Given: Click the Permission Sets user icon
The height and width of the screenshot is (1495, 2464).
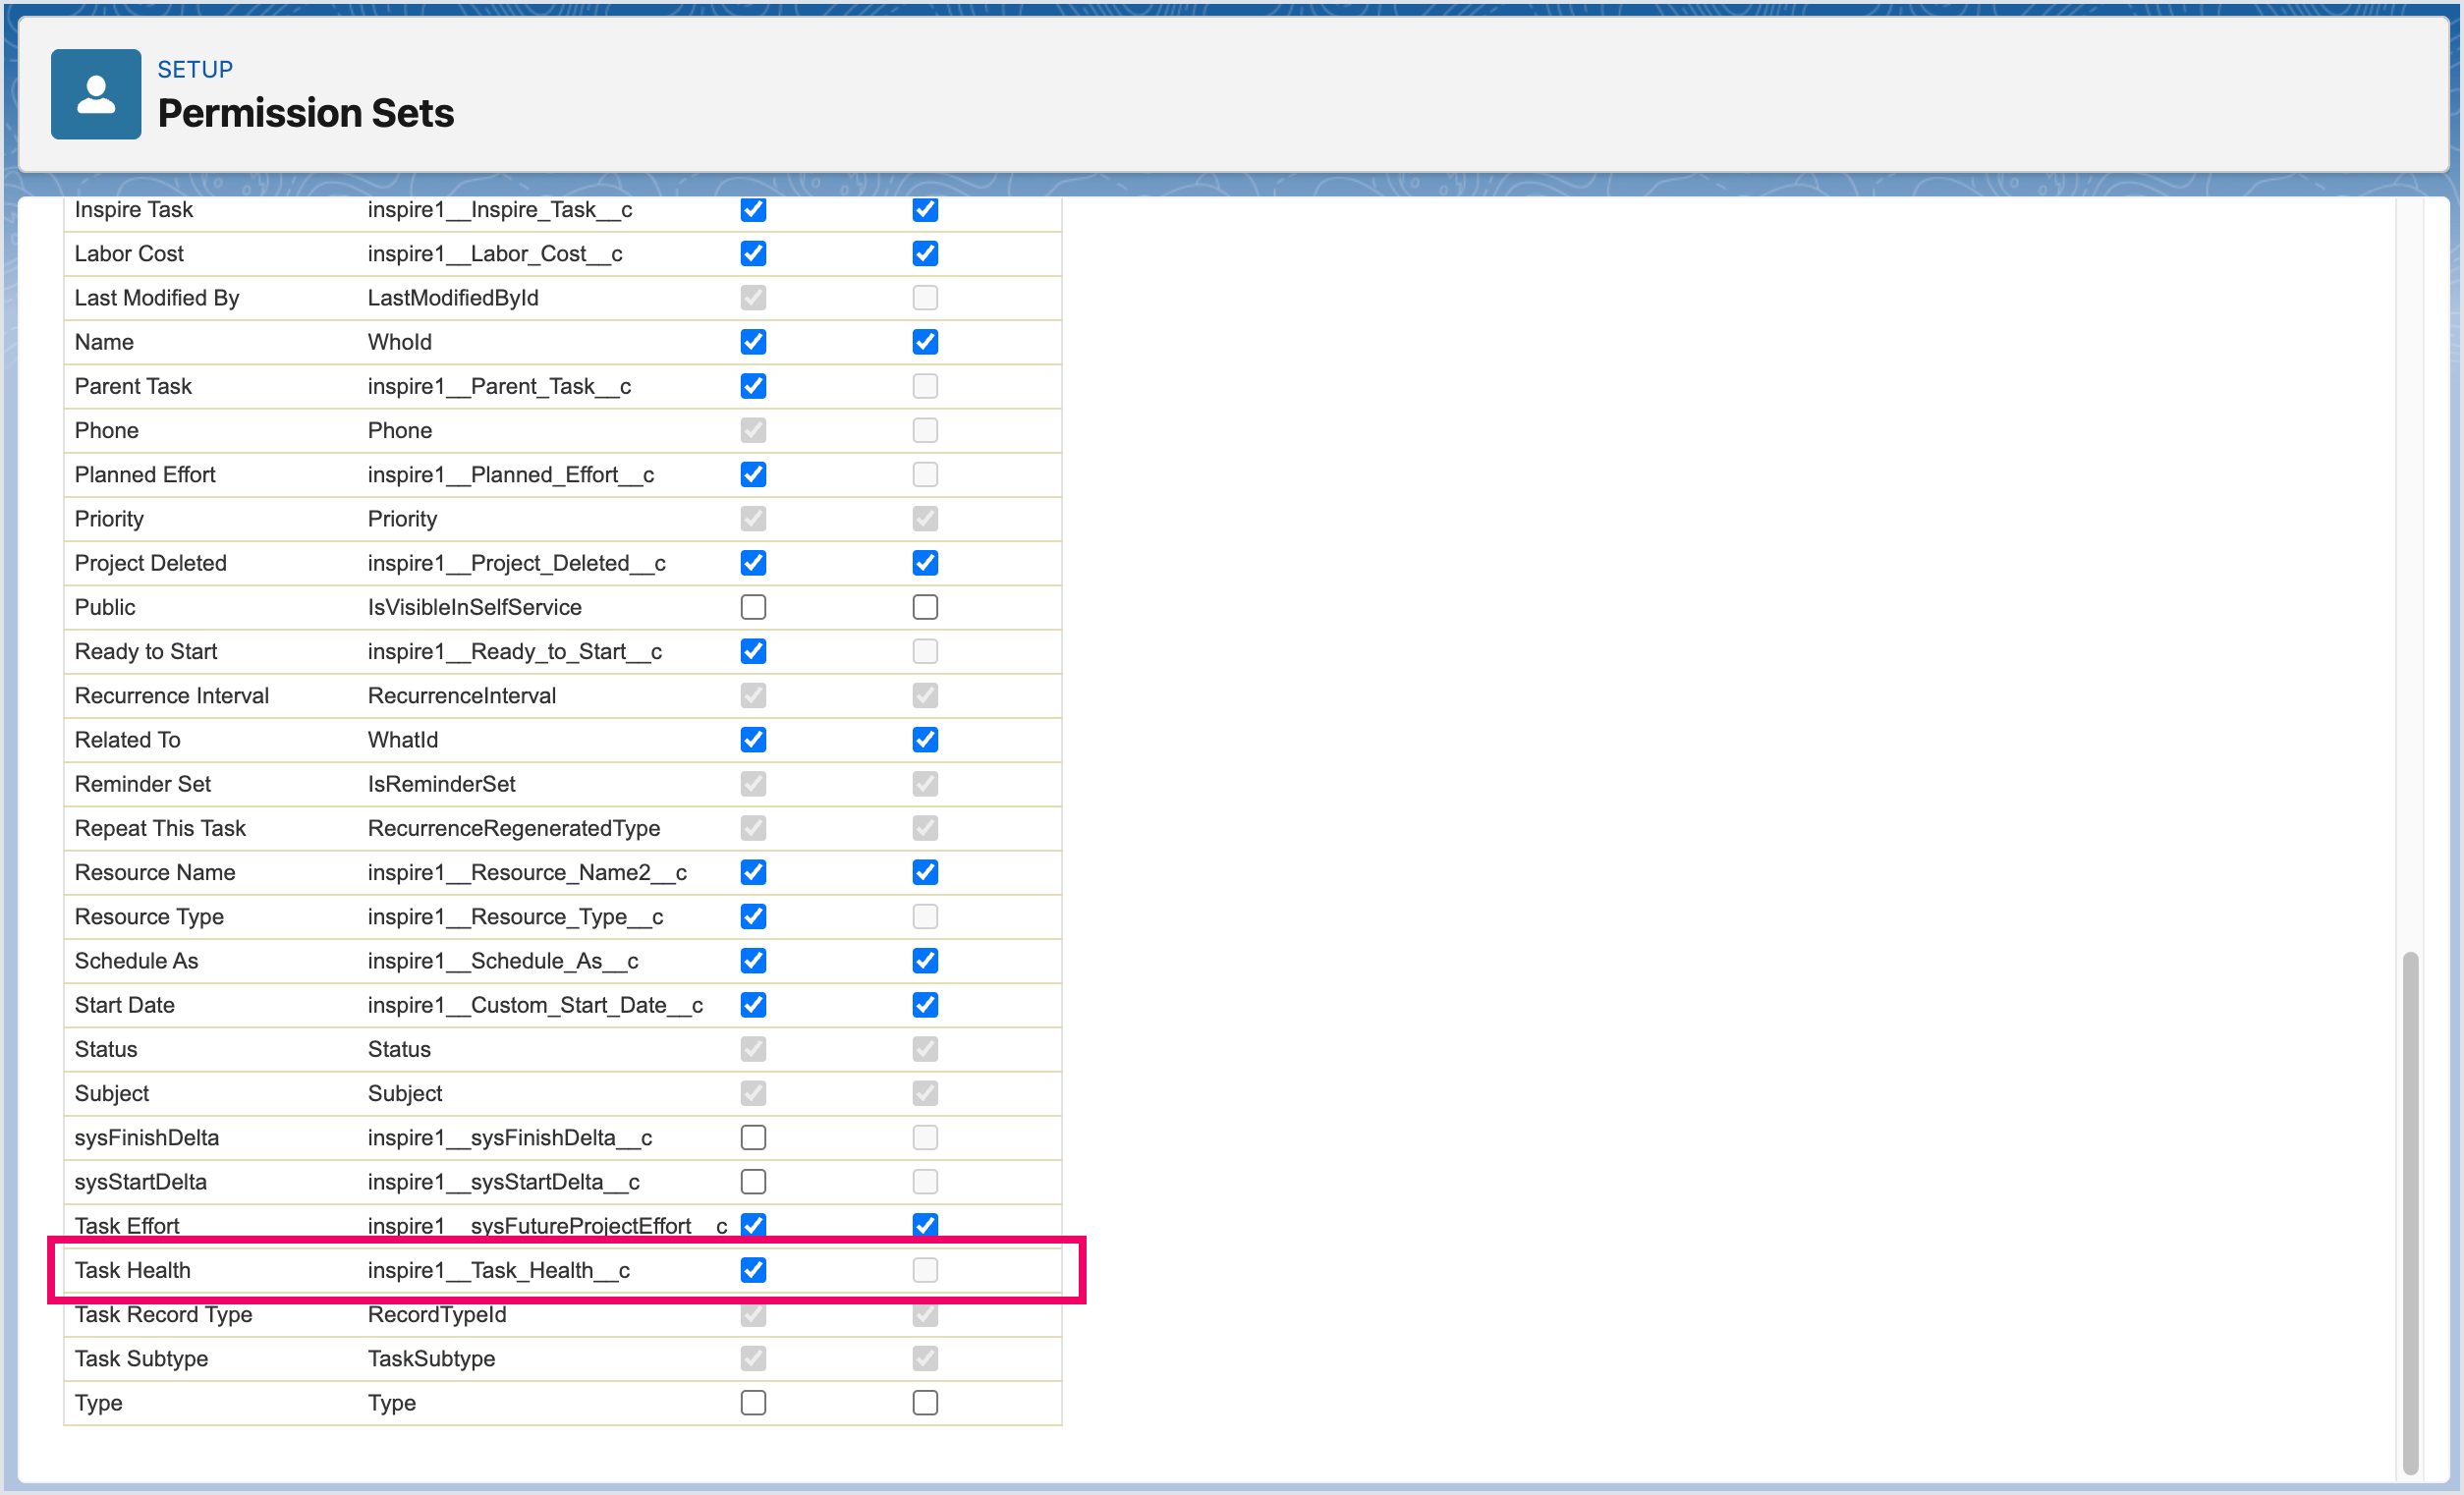Looking at the screenshot, I should 96,94.
